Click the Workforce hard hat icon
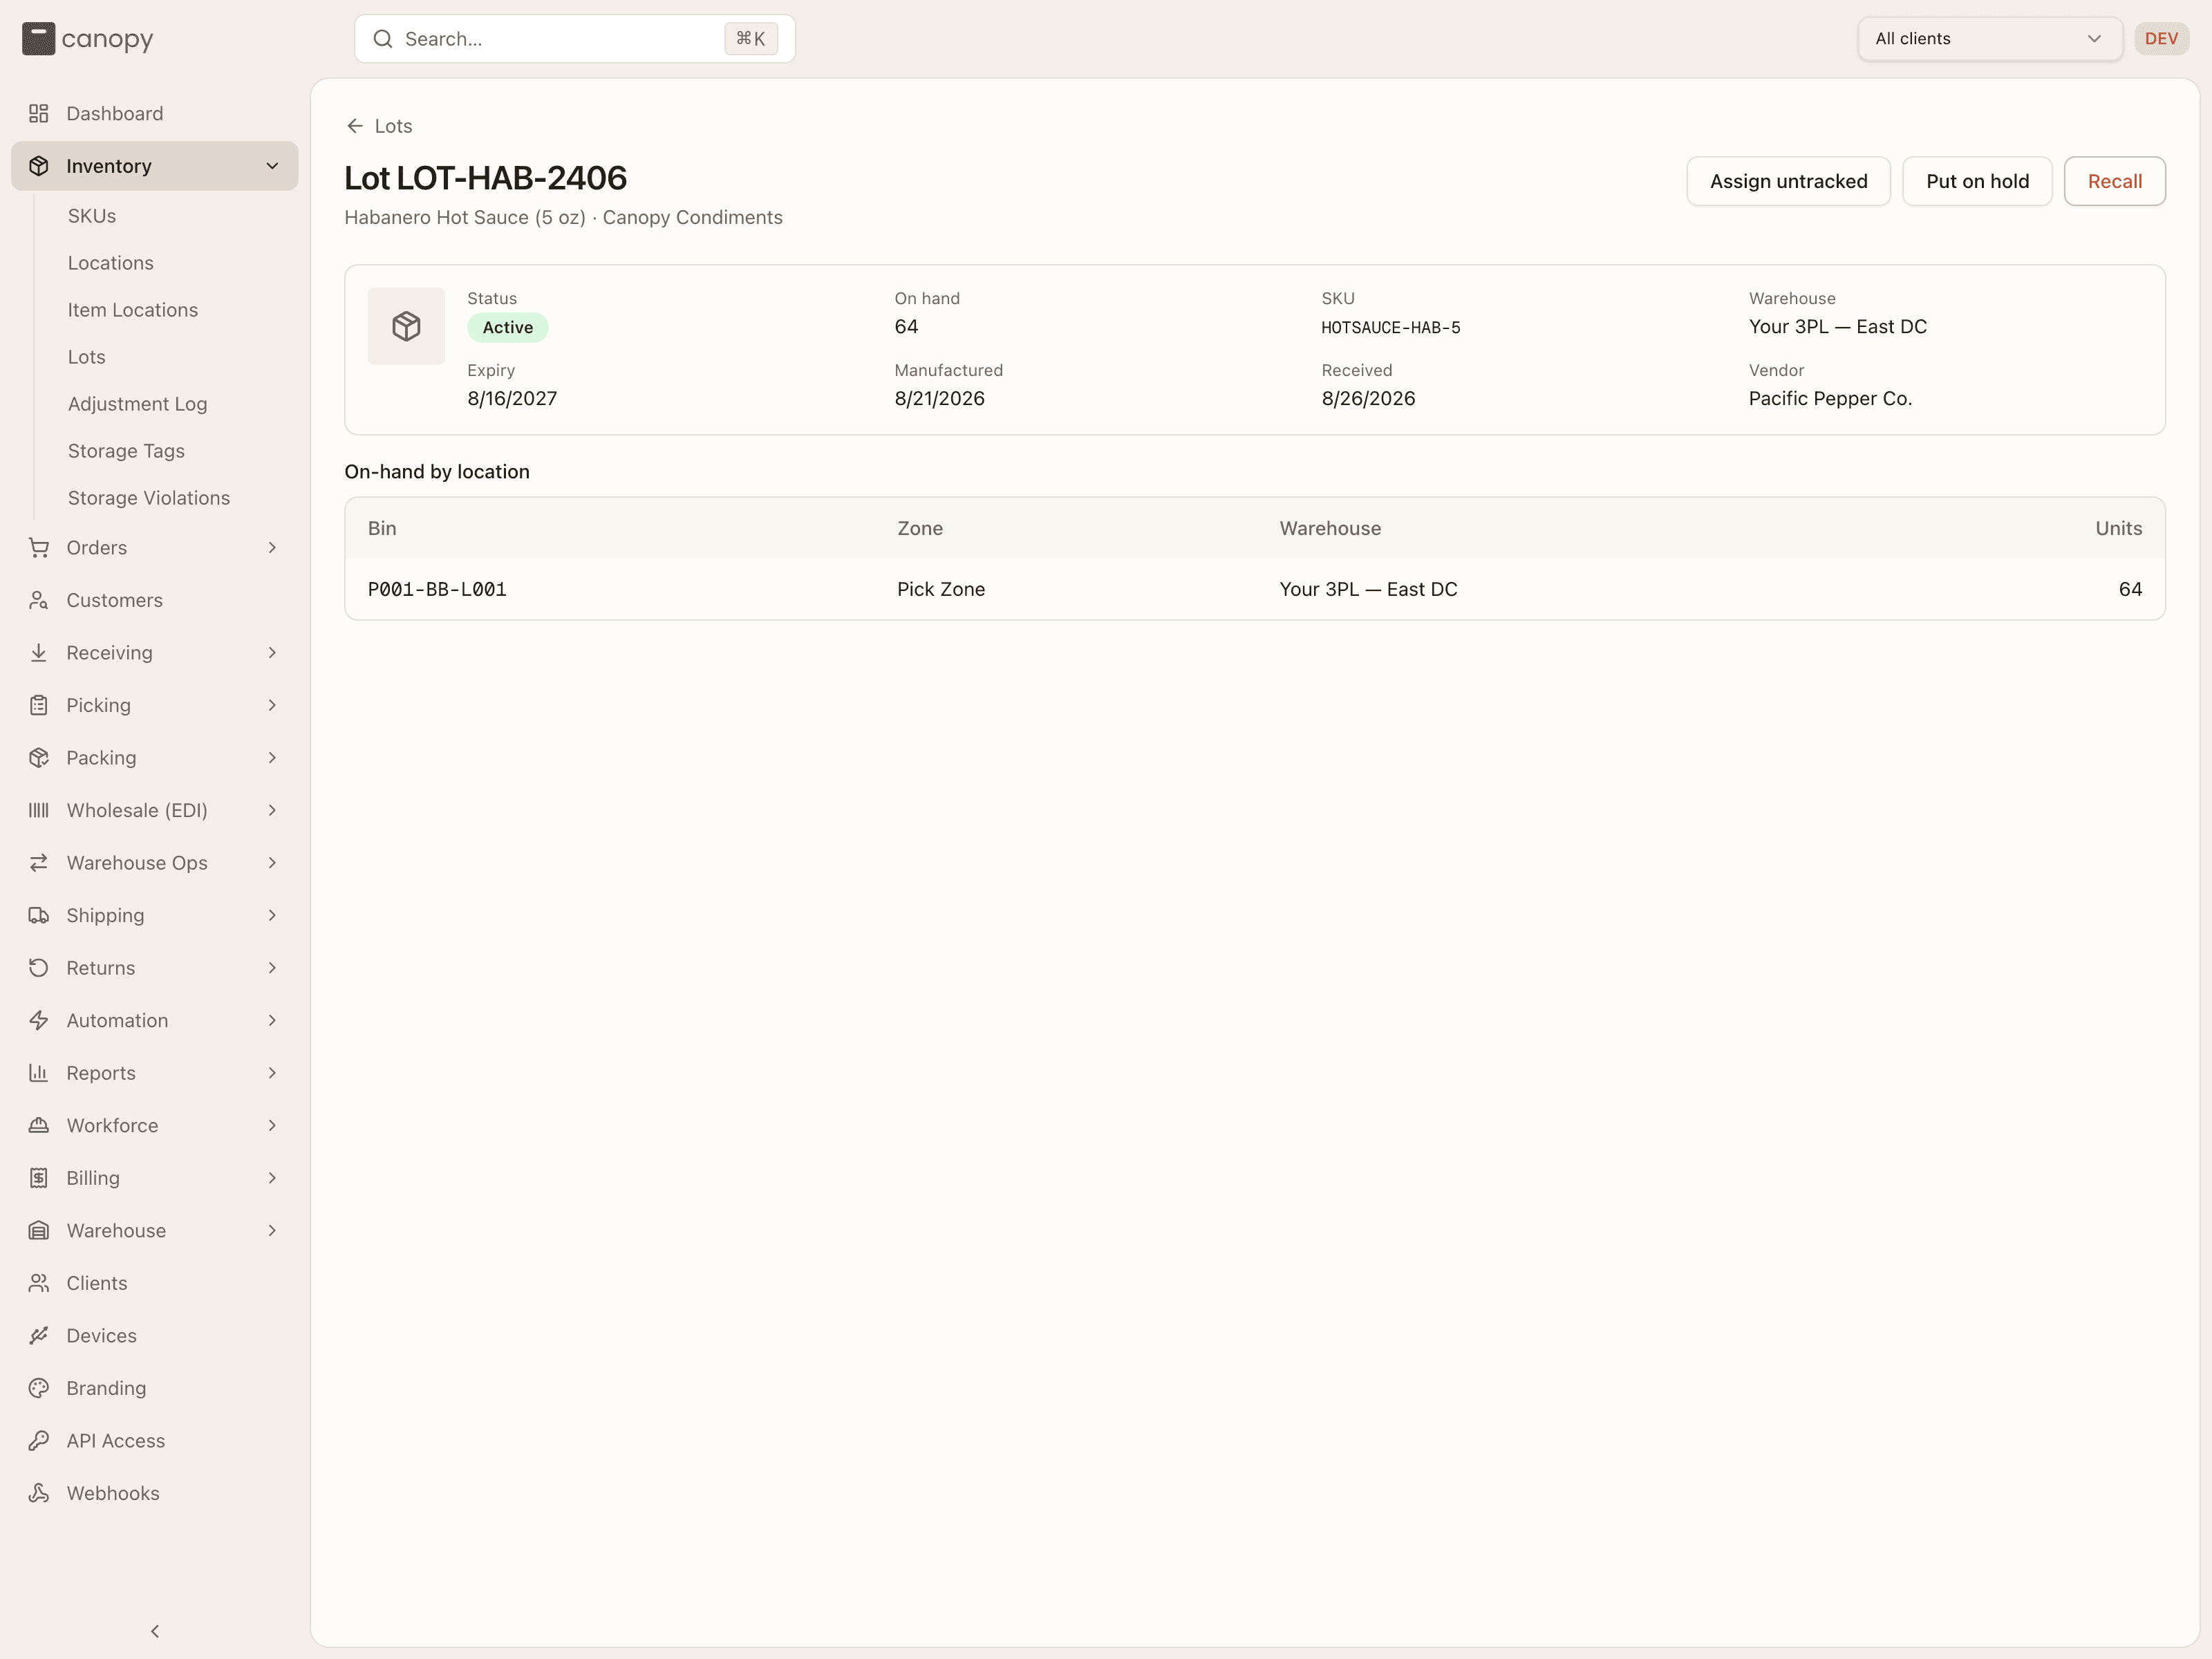Screen dimensions: 2212x1659 39,1126
